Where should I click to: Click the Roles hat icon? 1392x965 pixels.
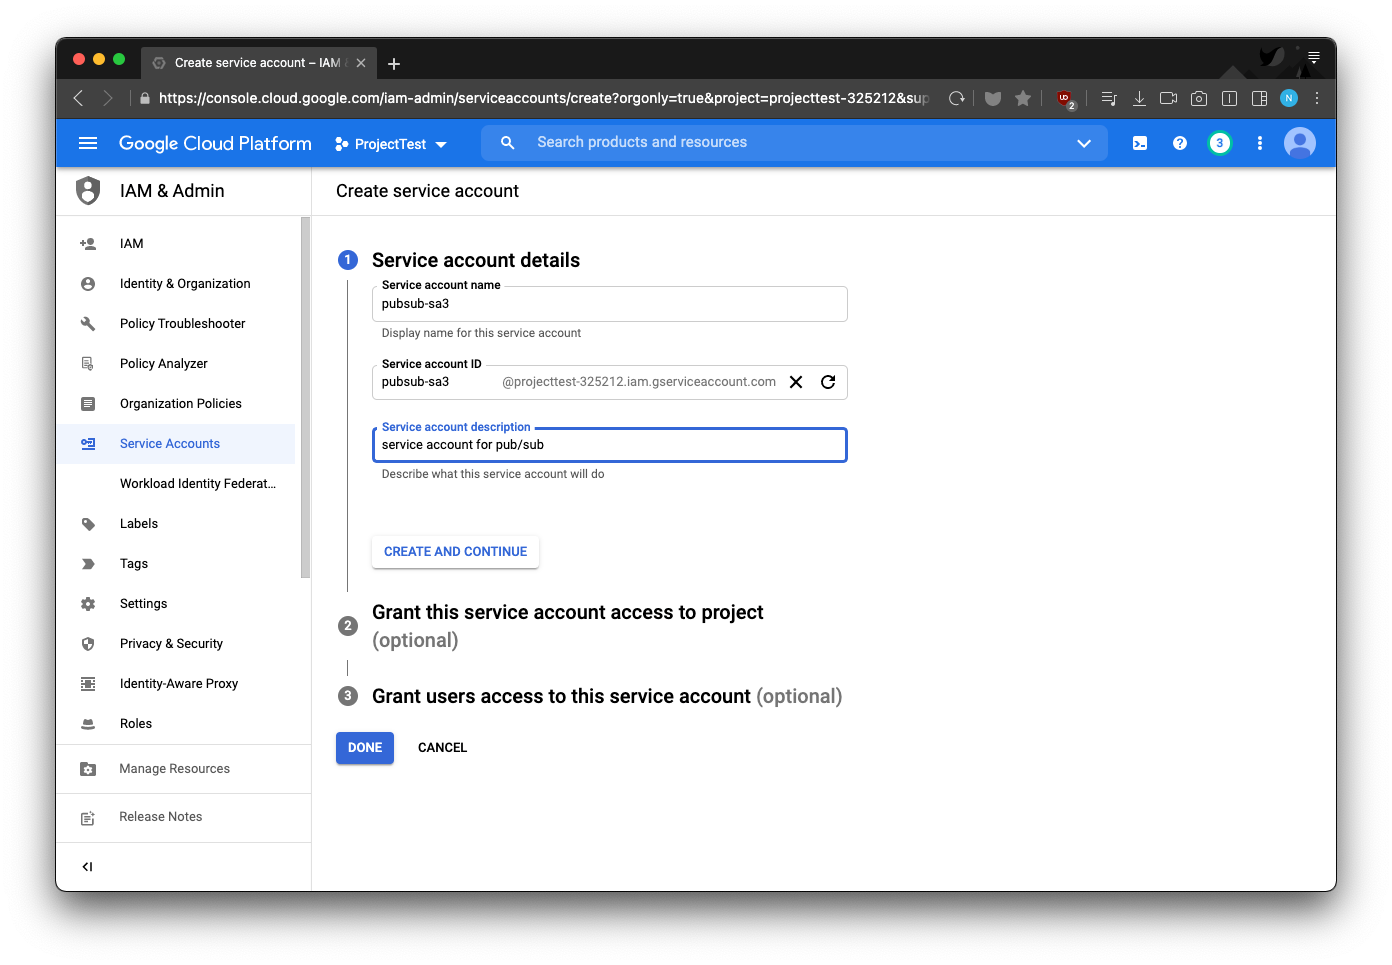pos(88,723)
